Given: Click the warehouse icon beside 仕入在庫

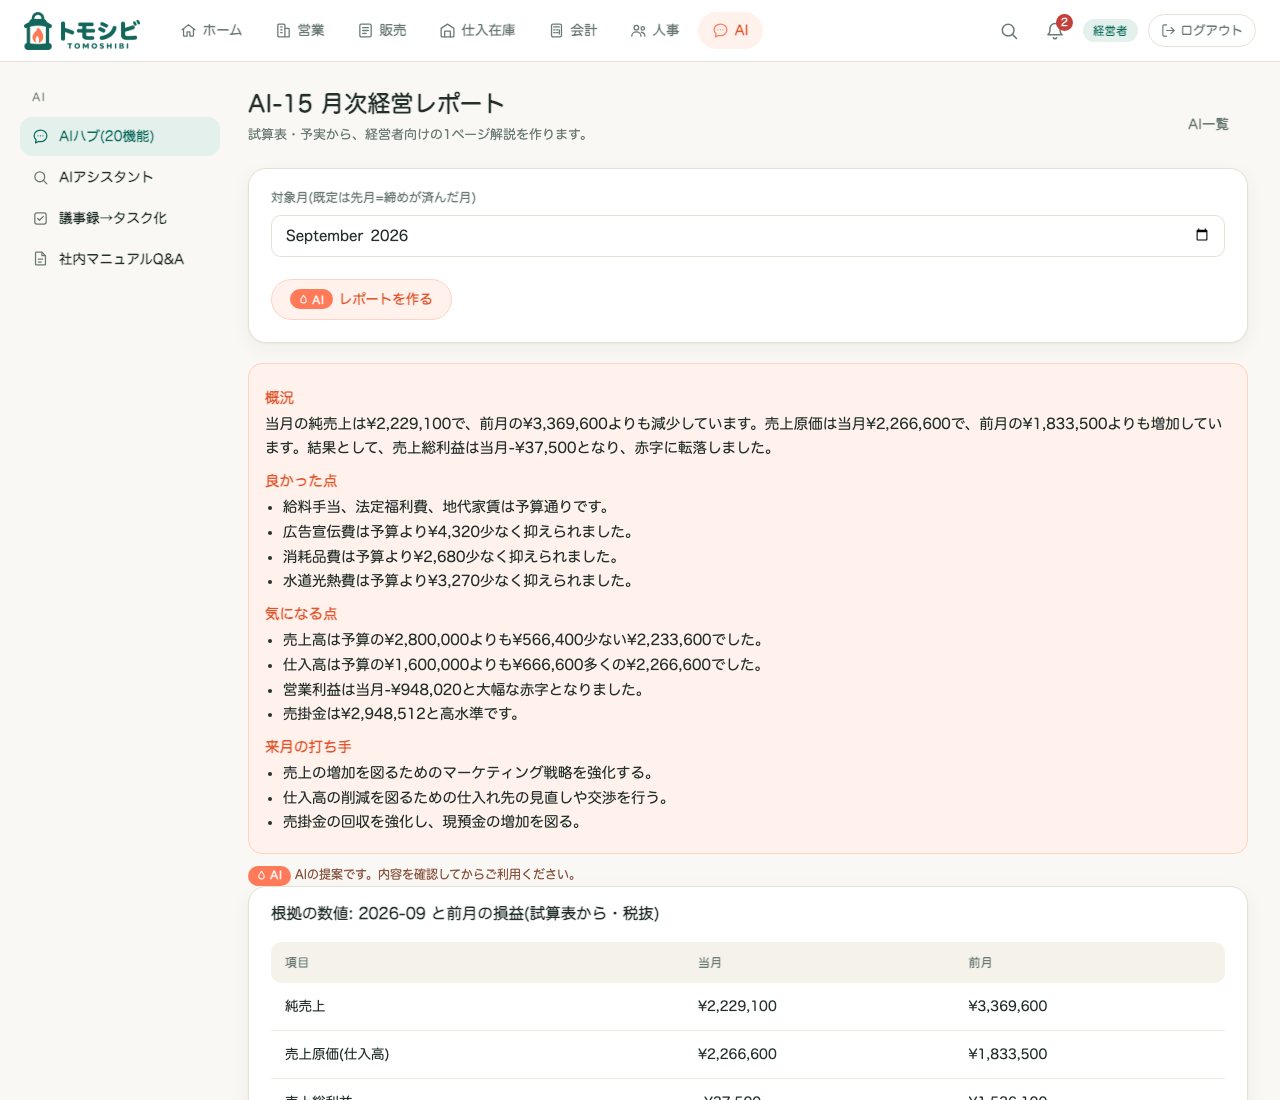Looking at the screenshot, I should coord(447,31).
